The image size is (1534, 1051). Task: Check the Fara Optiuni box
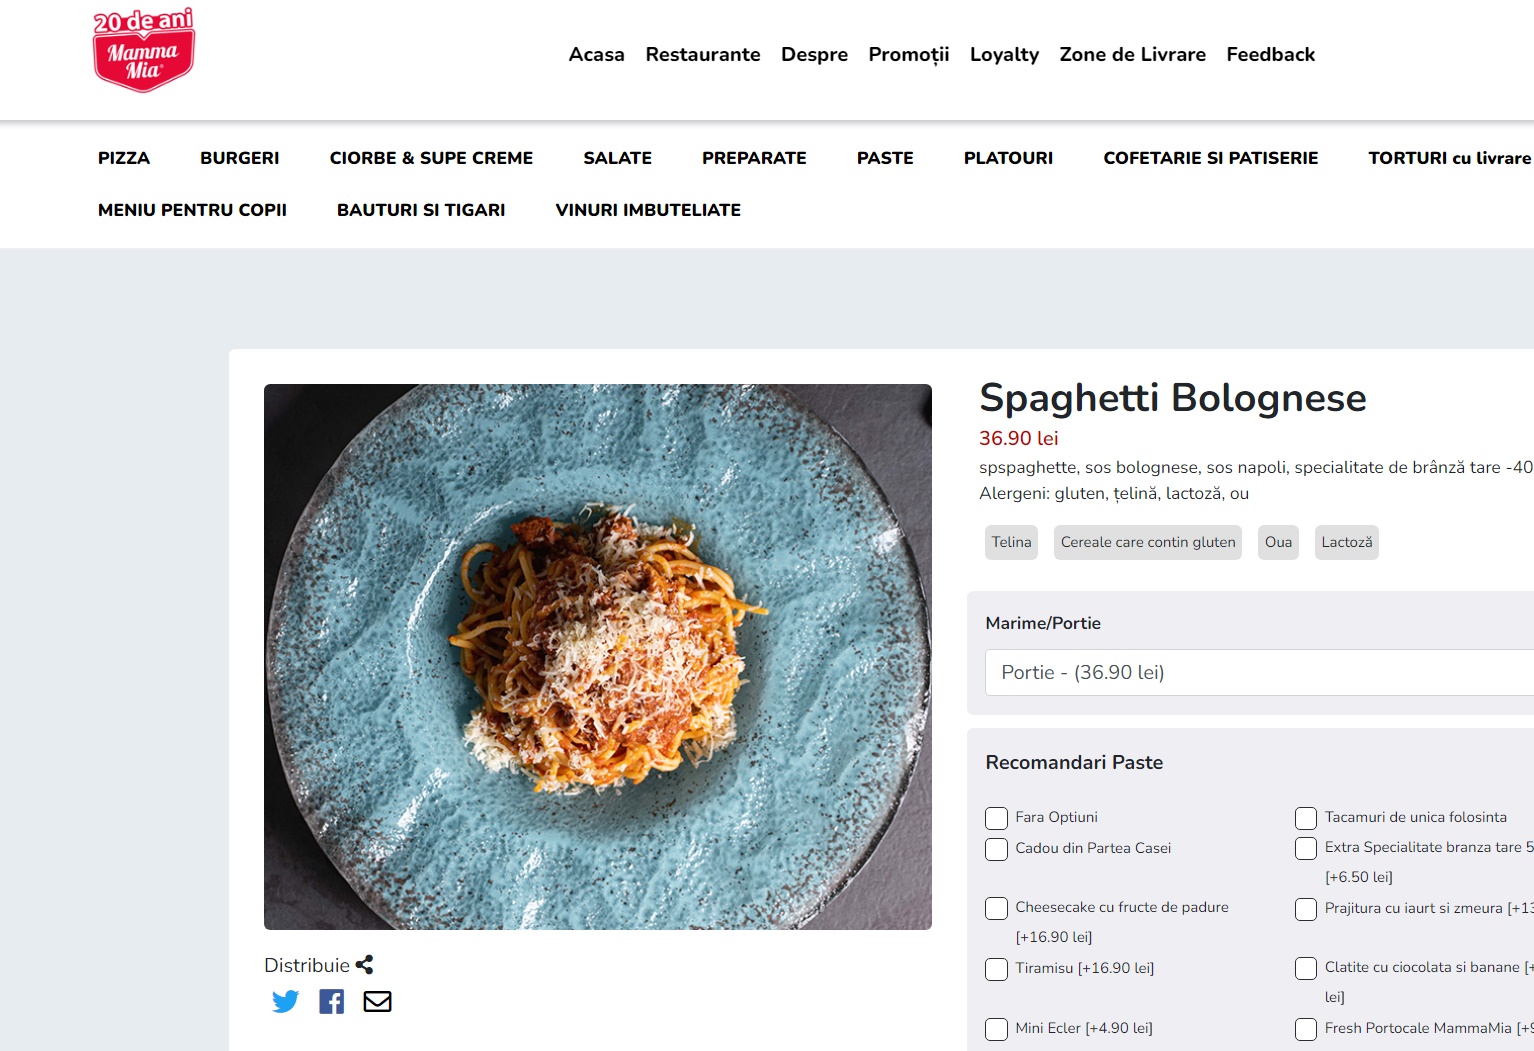tap(996, 818)
